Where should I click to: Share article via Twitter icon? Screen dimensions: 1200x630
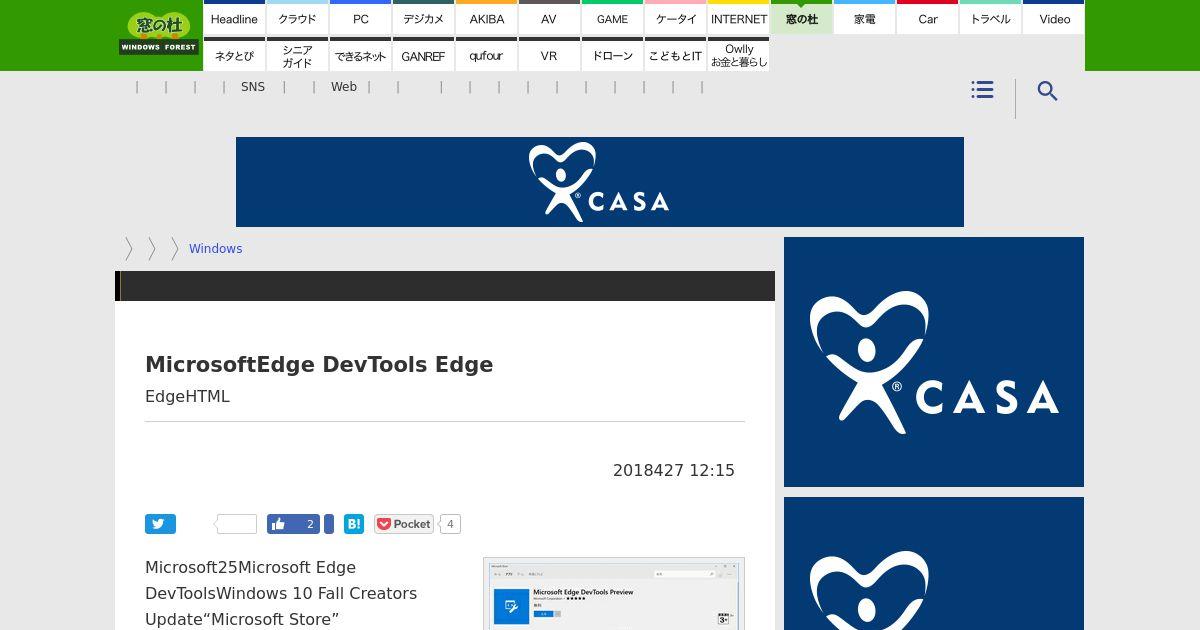coord(160,524)
